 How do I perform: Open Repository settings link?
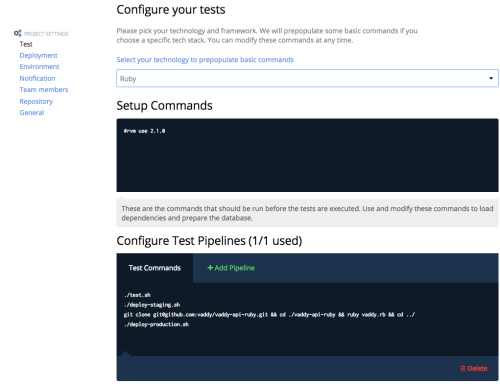coord(36,101)
